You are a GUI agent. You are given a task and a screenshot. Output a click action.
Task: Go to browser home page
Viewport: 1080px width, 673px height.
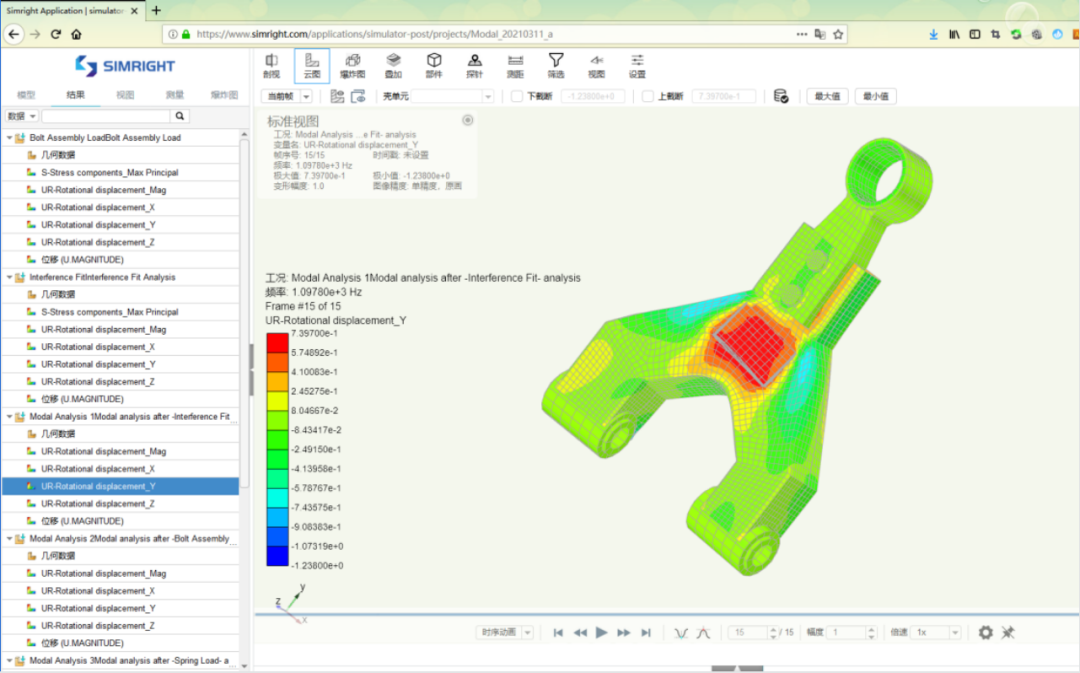pos(76,34)
